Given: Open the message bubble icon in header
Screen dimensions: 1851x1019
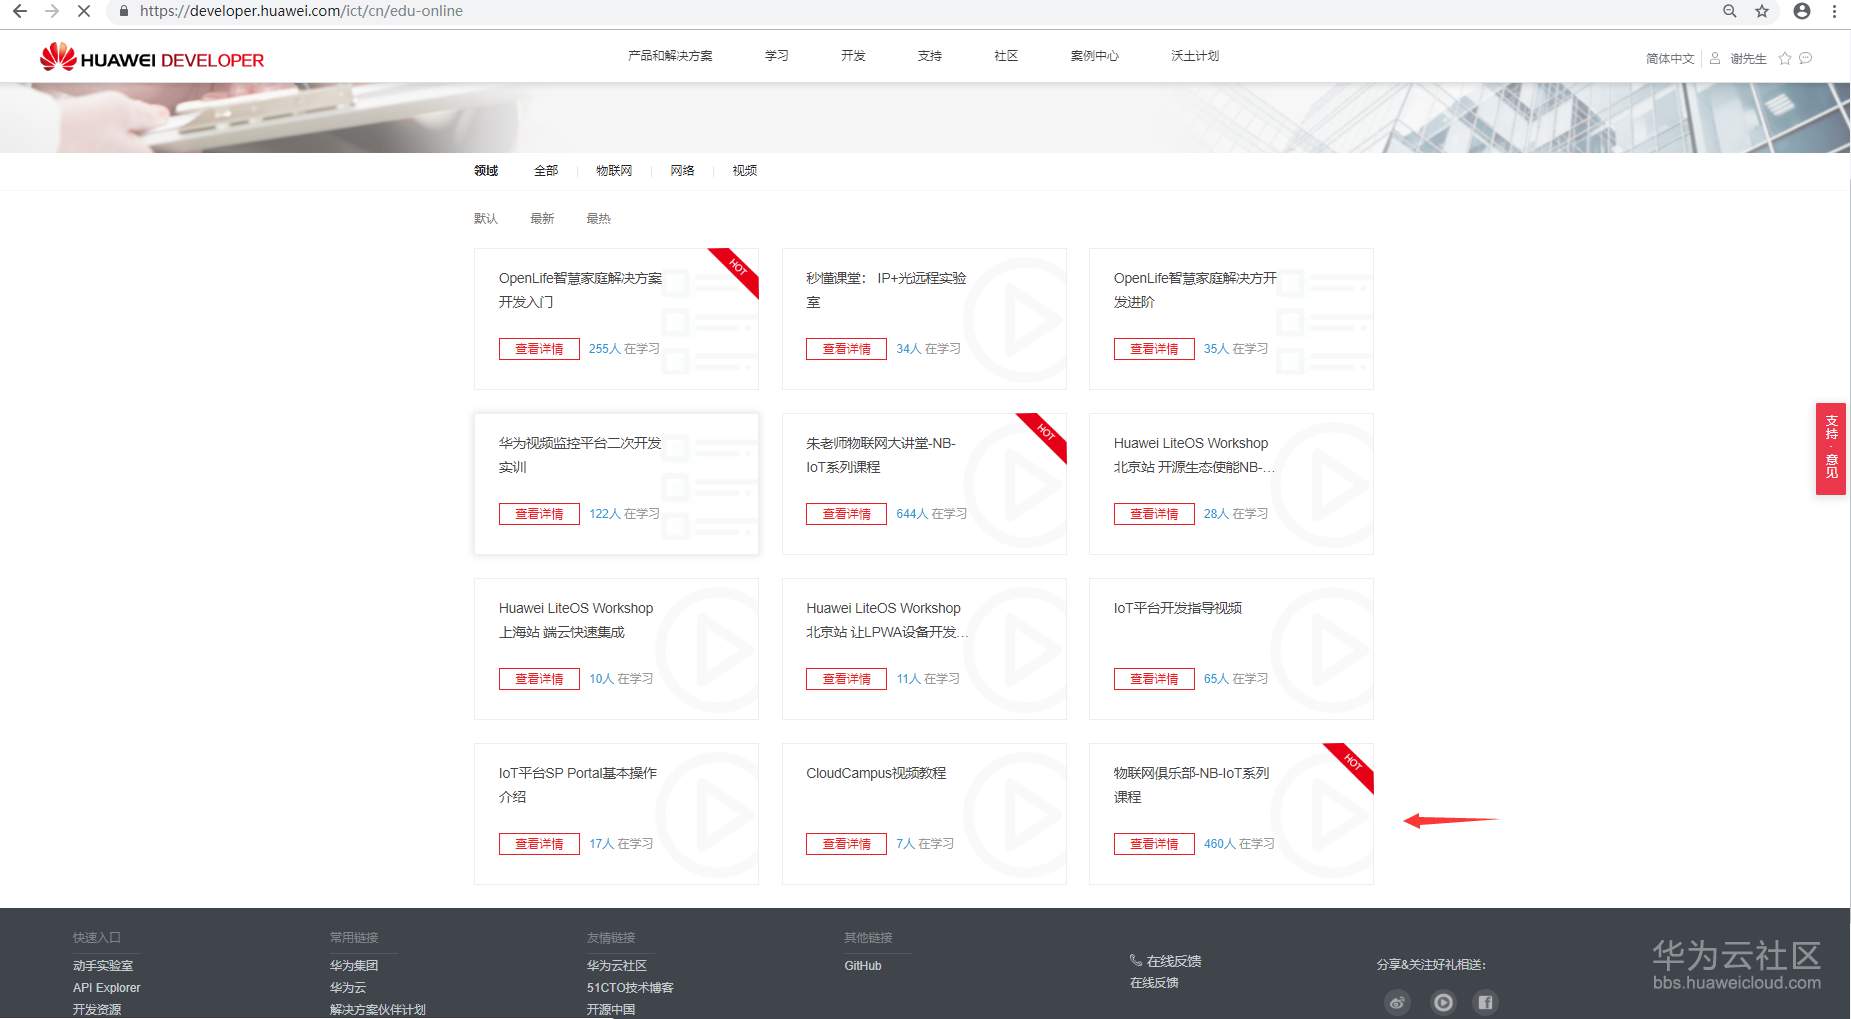Looking at the screenshot, I should click(x=1806, y=58).
